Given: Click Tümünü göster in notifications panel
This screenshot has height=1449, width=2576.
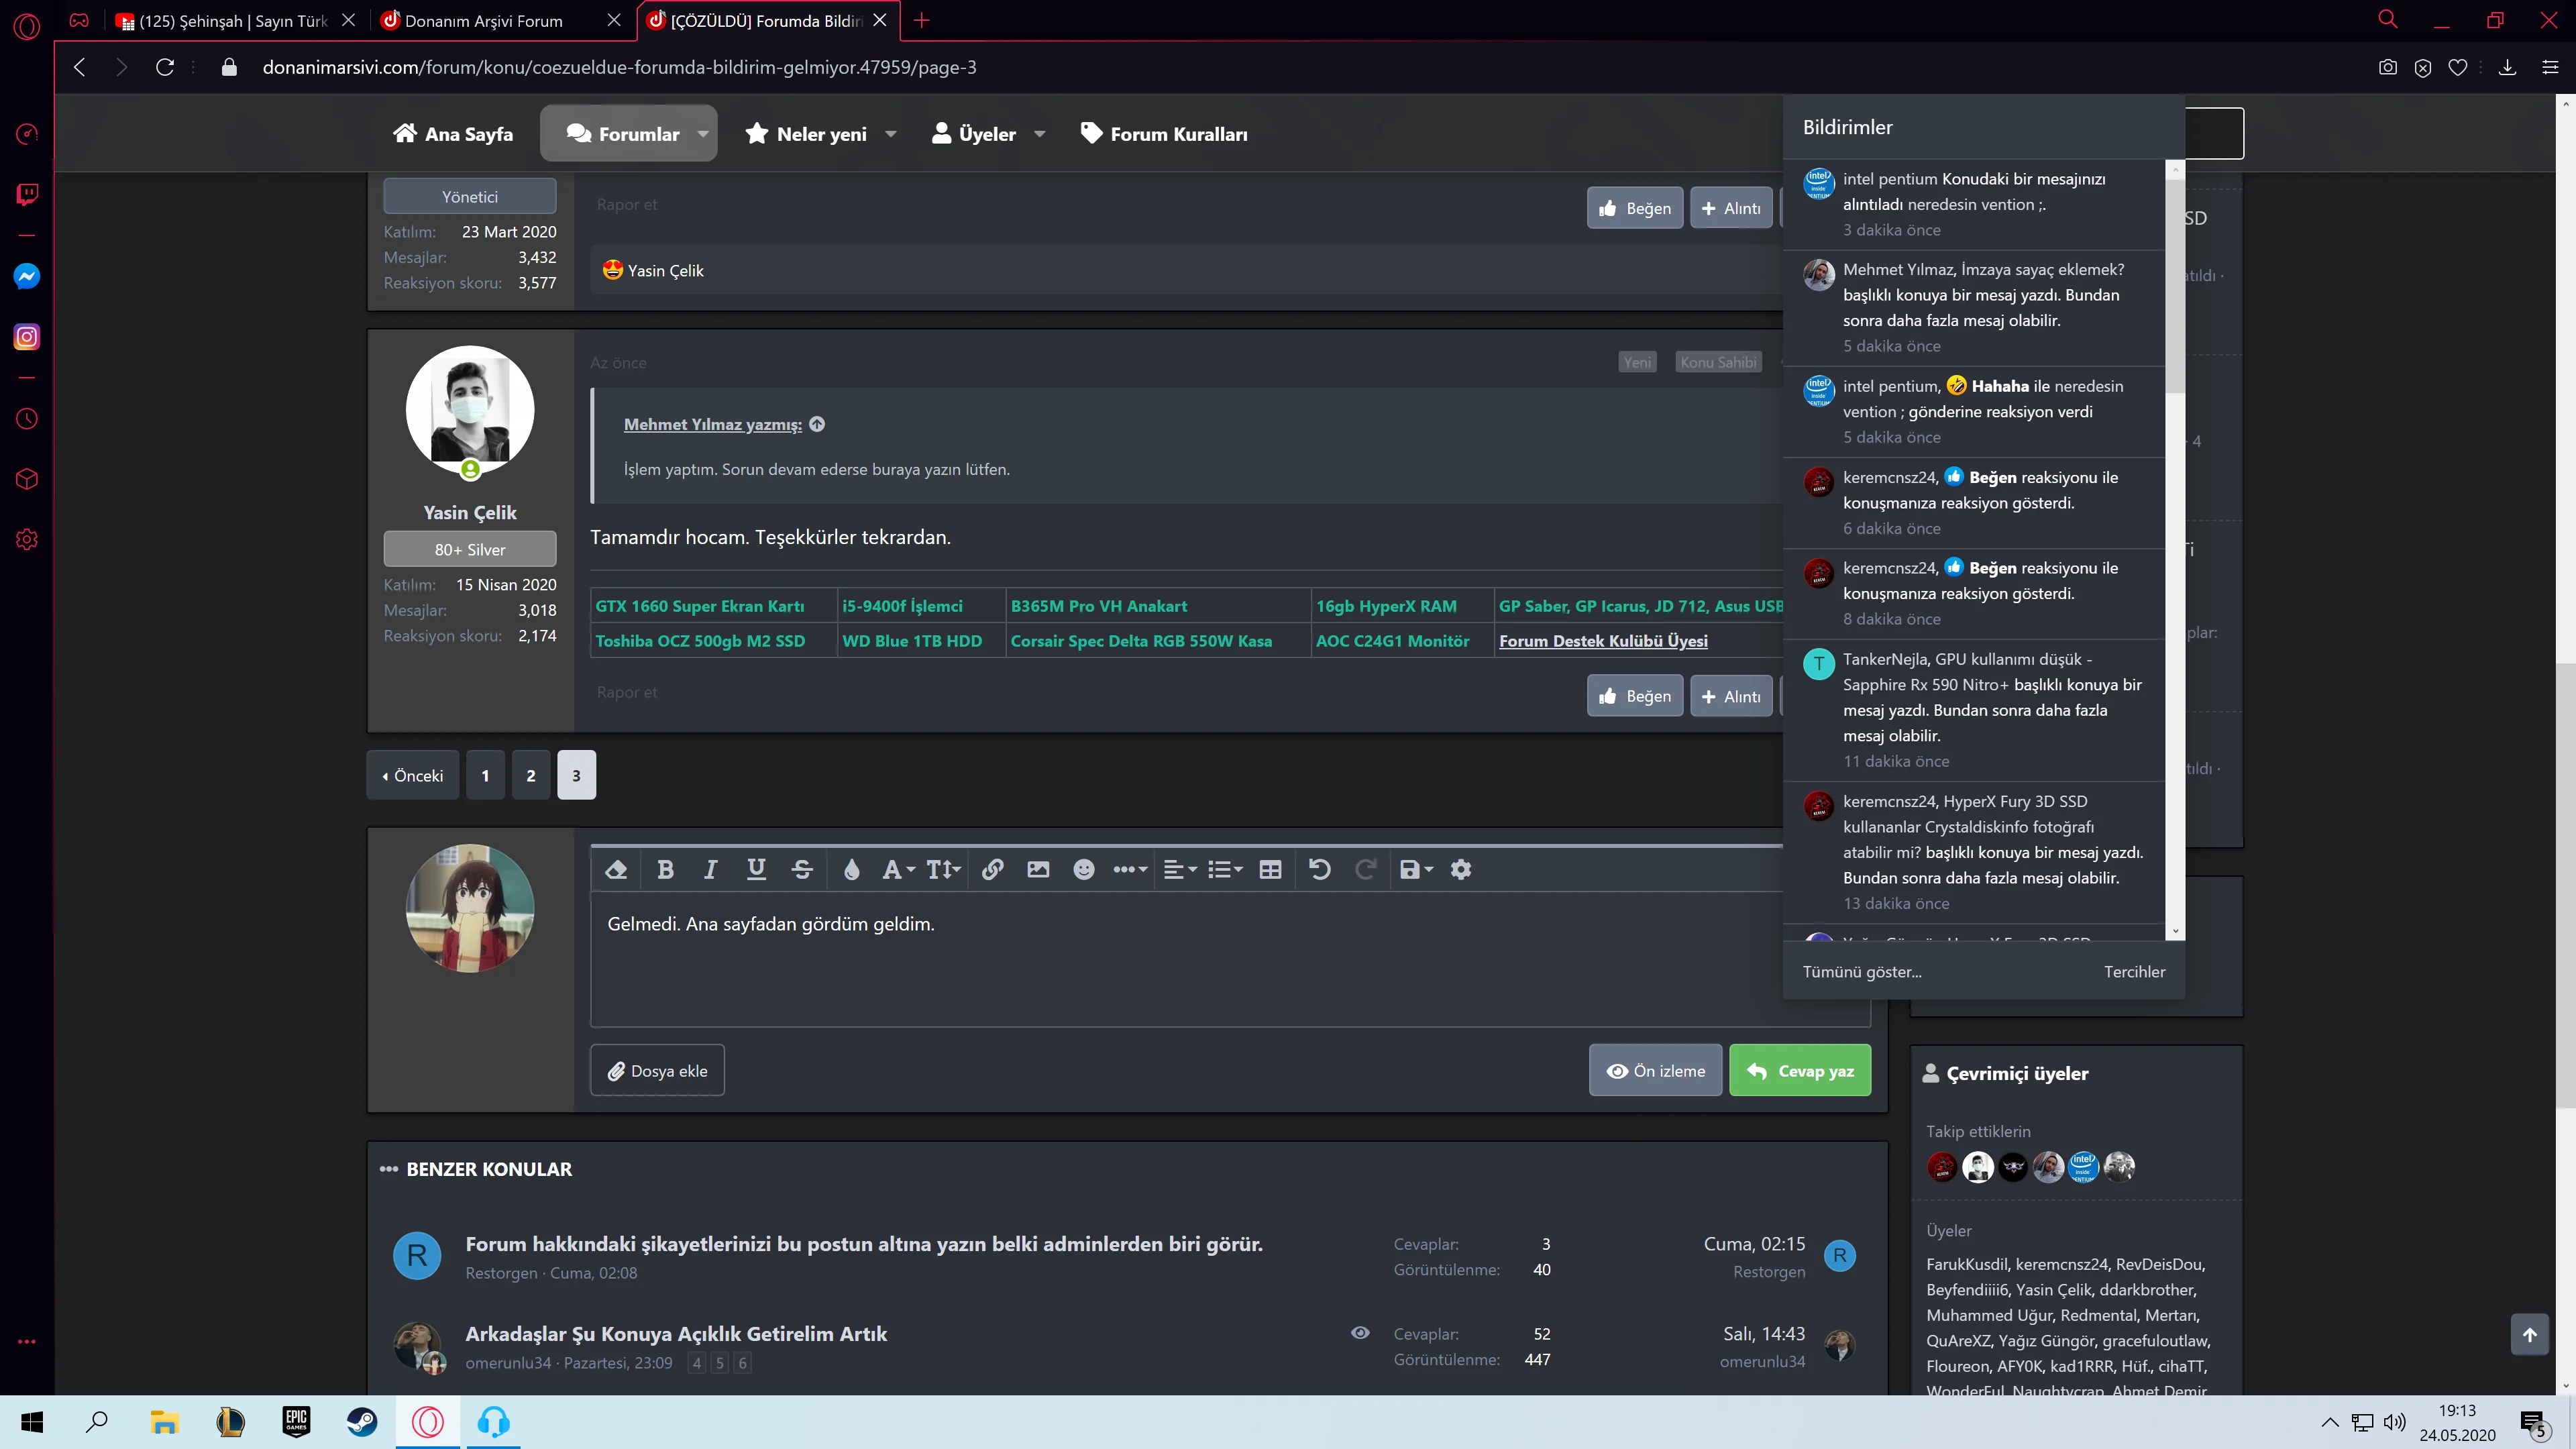Looking at the screenshot, I should 1861,971.
